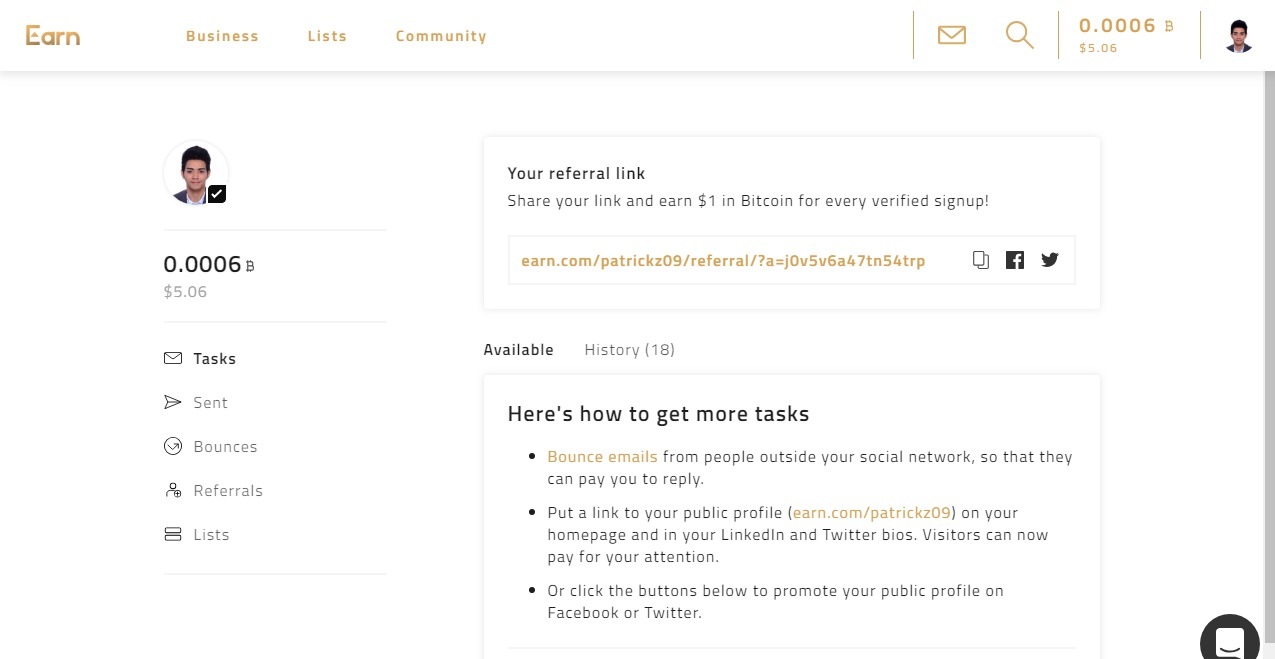
Task: Click the referral link URL text
Action: [x=723, y=261]
